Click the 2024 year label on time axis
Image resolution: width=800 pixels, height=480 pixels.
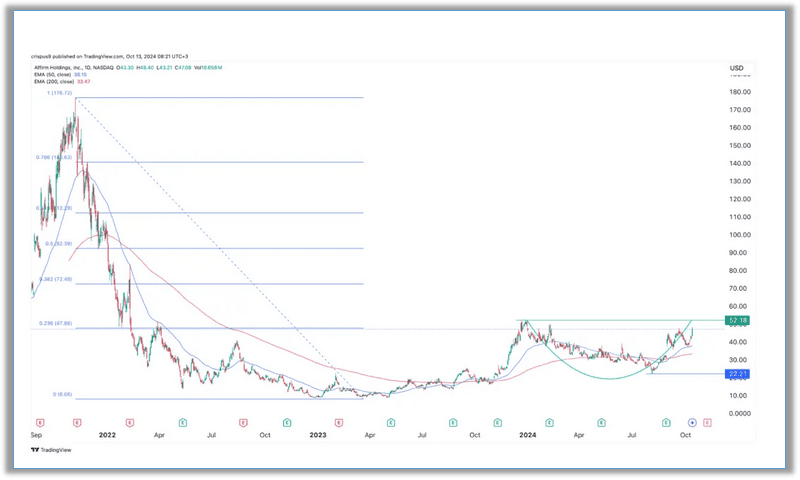(528, 435)
